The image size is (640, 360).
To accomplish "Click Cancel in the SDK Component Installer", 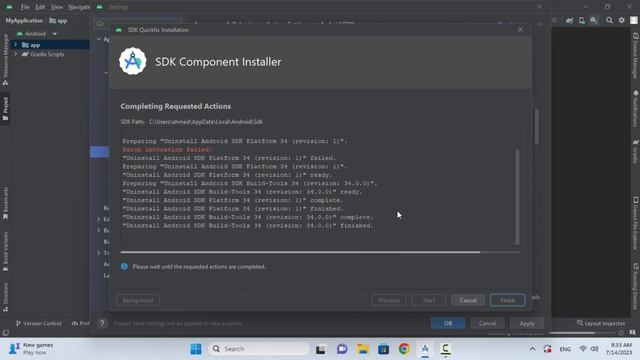I will point(468,300).
